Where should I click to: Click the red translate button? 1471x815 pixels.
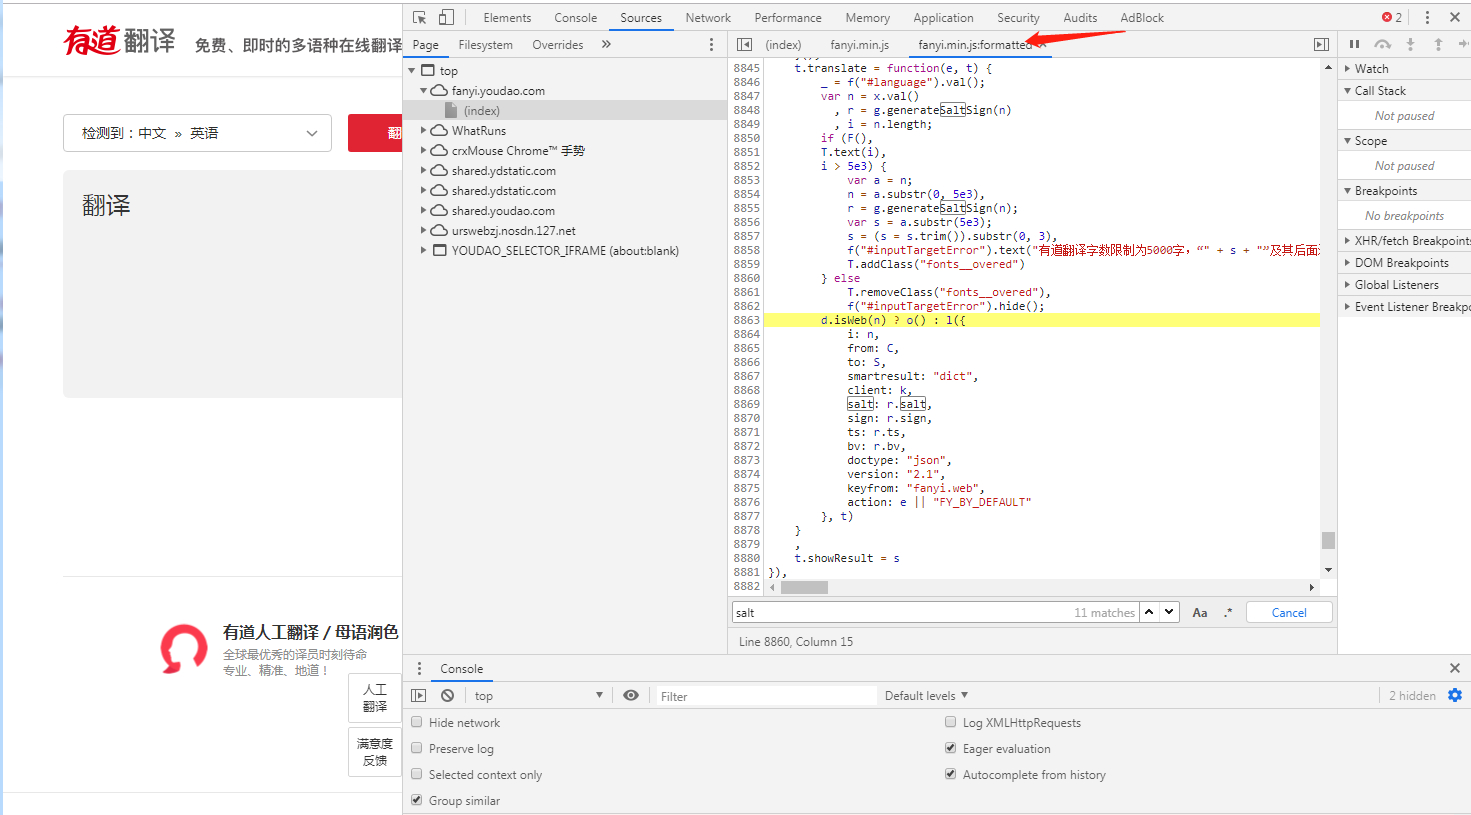(376, 133)
